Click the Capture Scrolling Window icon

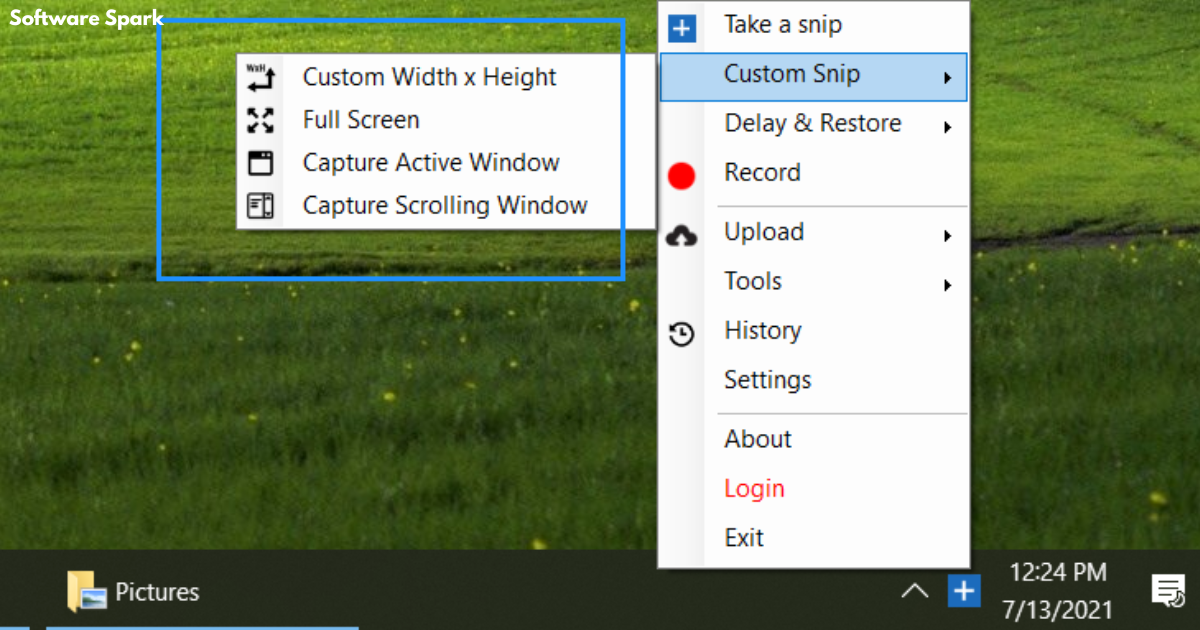[x=260, y=206]
